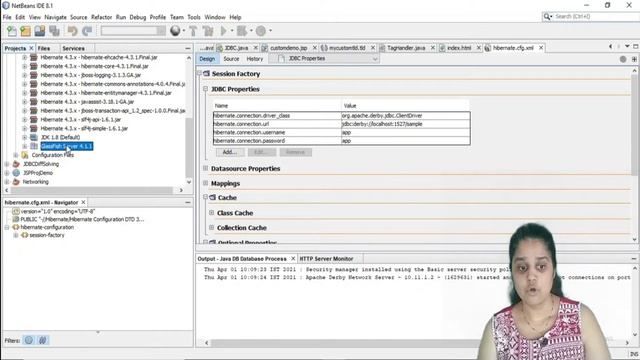Select the hibernate.connection.url row

click(341, 124)
